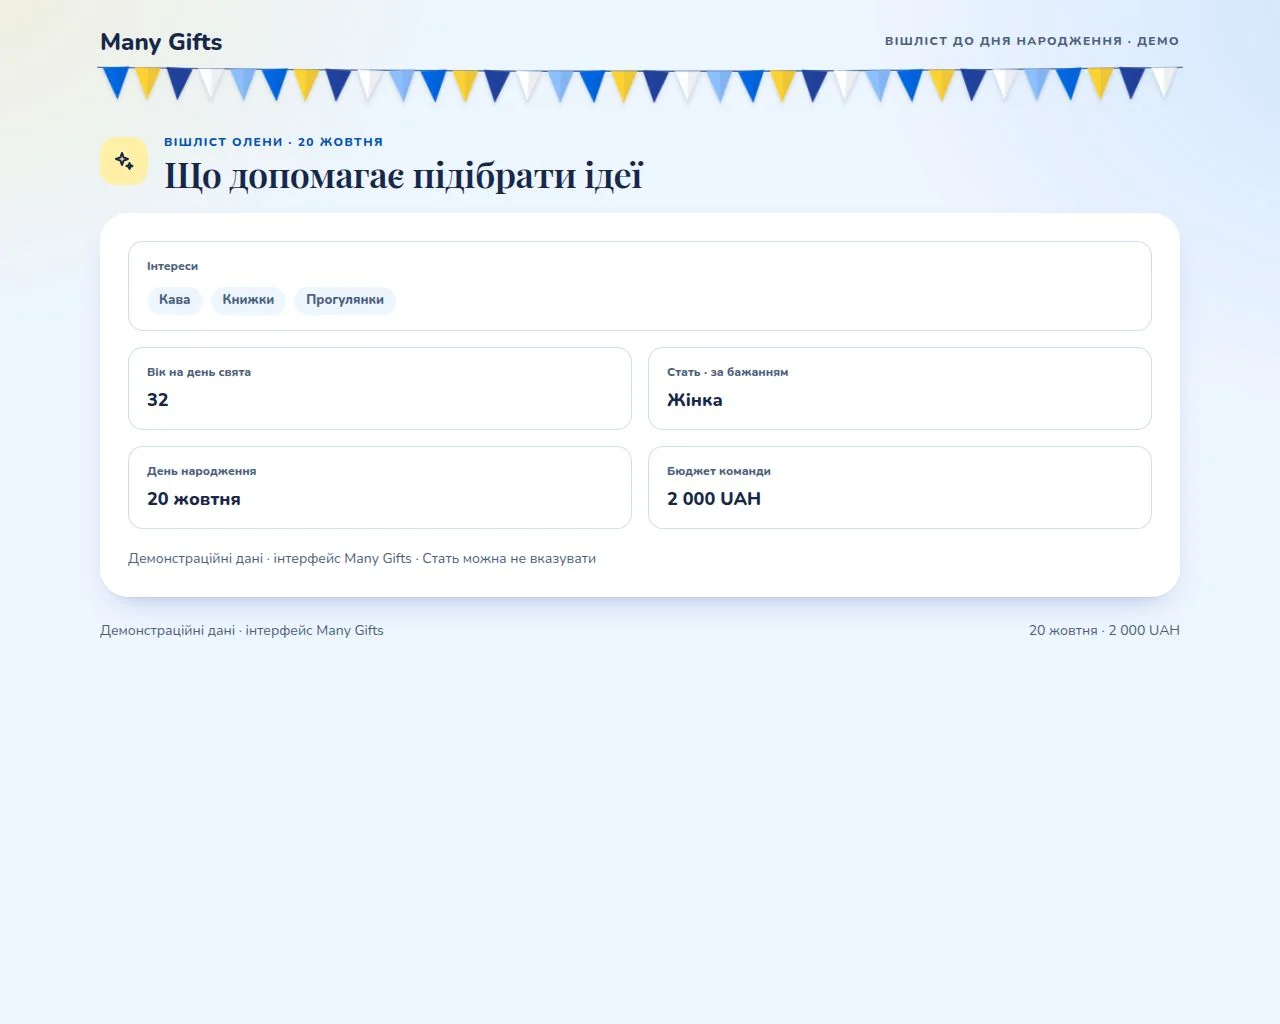Click the budget value 2 000 UAH in card

click(714, 499)
